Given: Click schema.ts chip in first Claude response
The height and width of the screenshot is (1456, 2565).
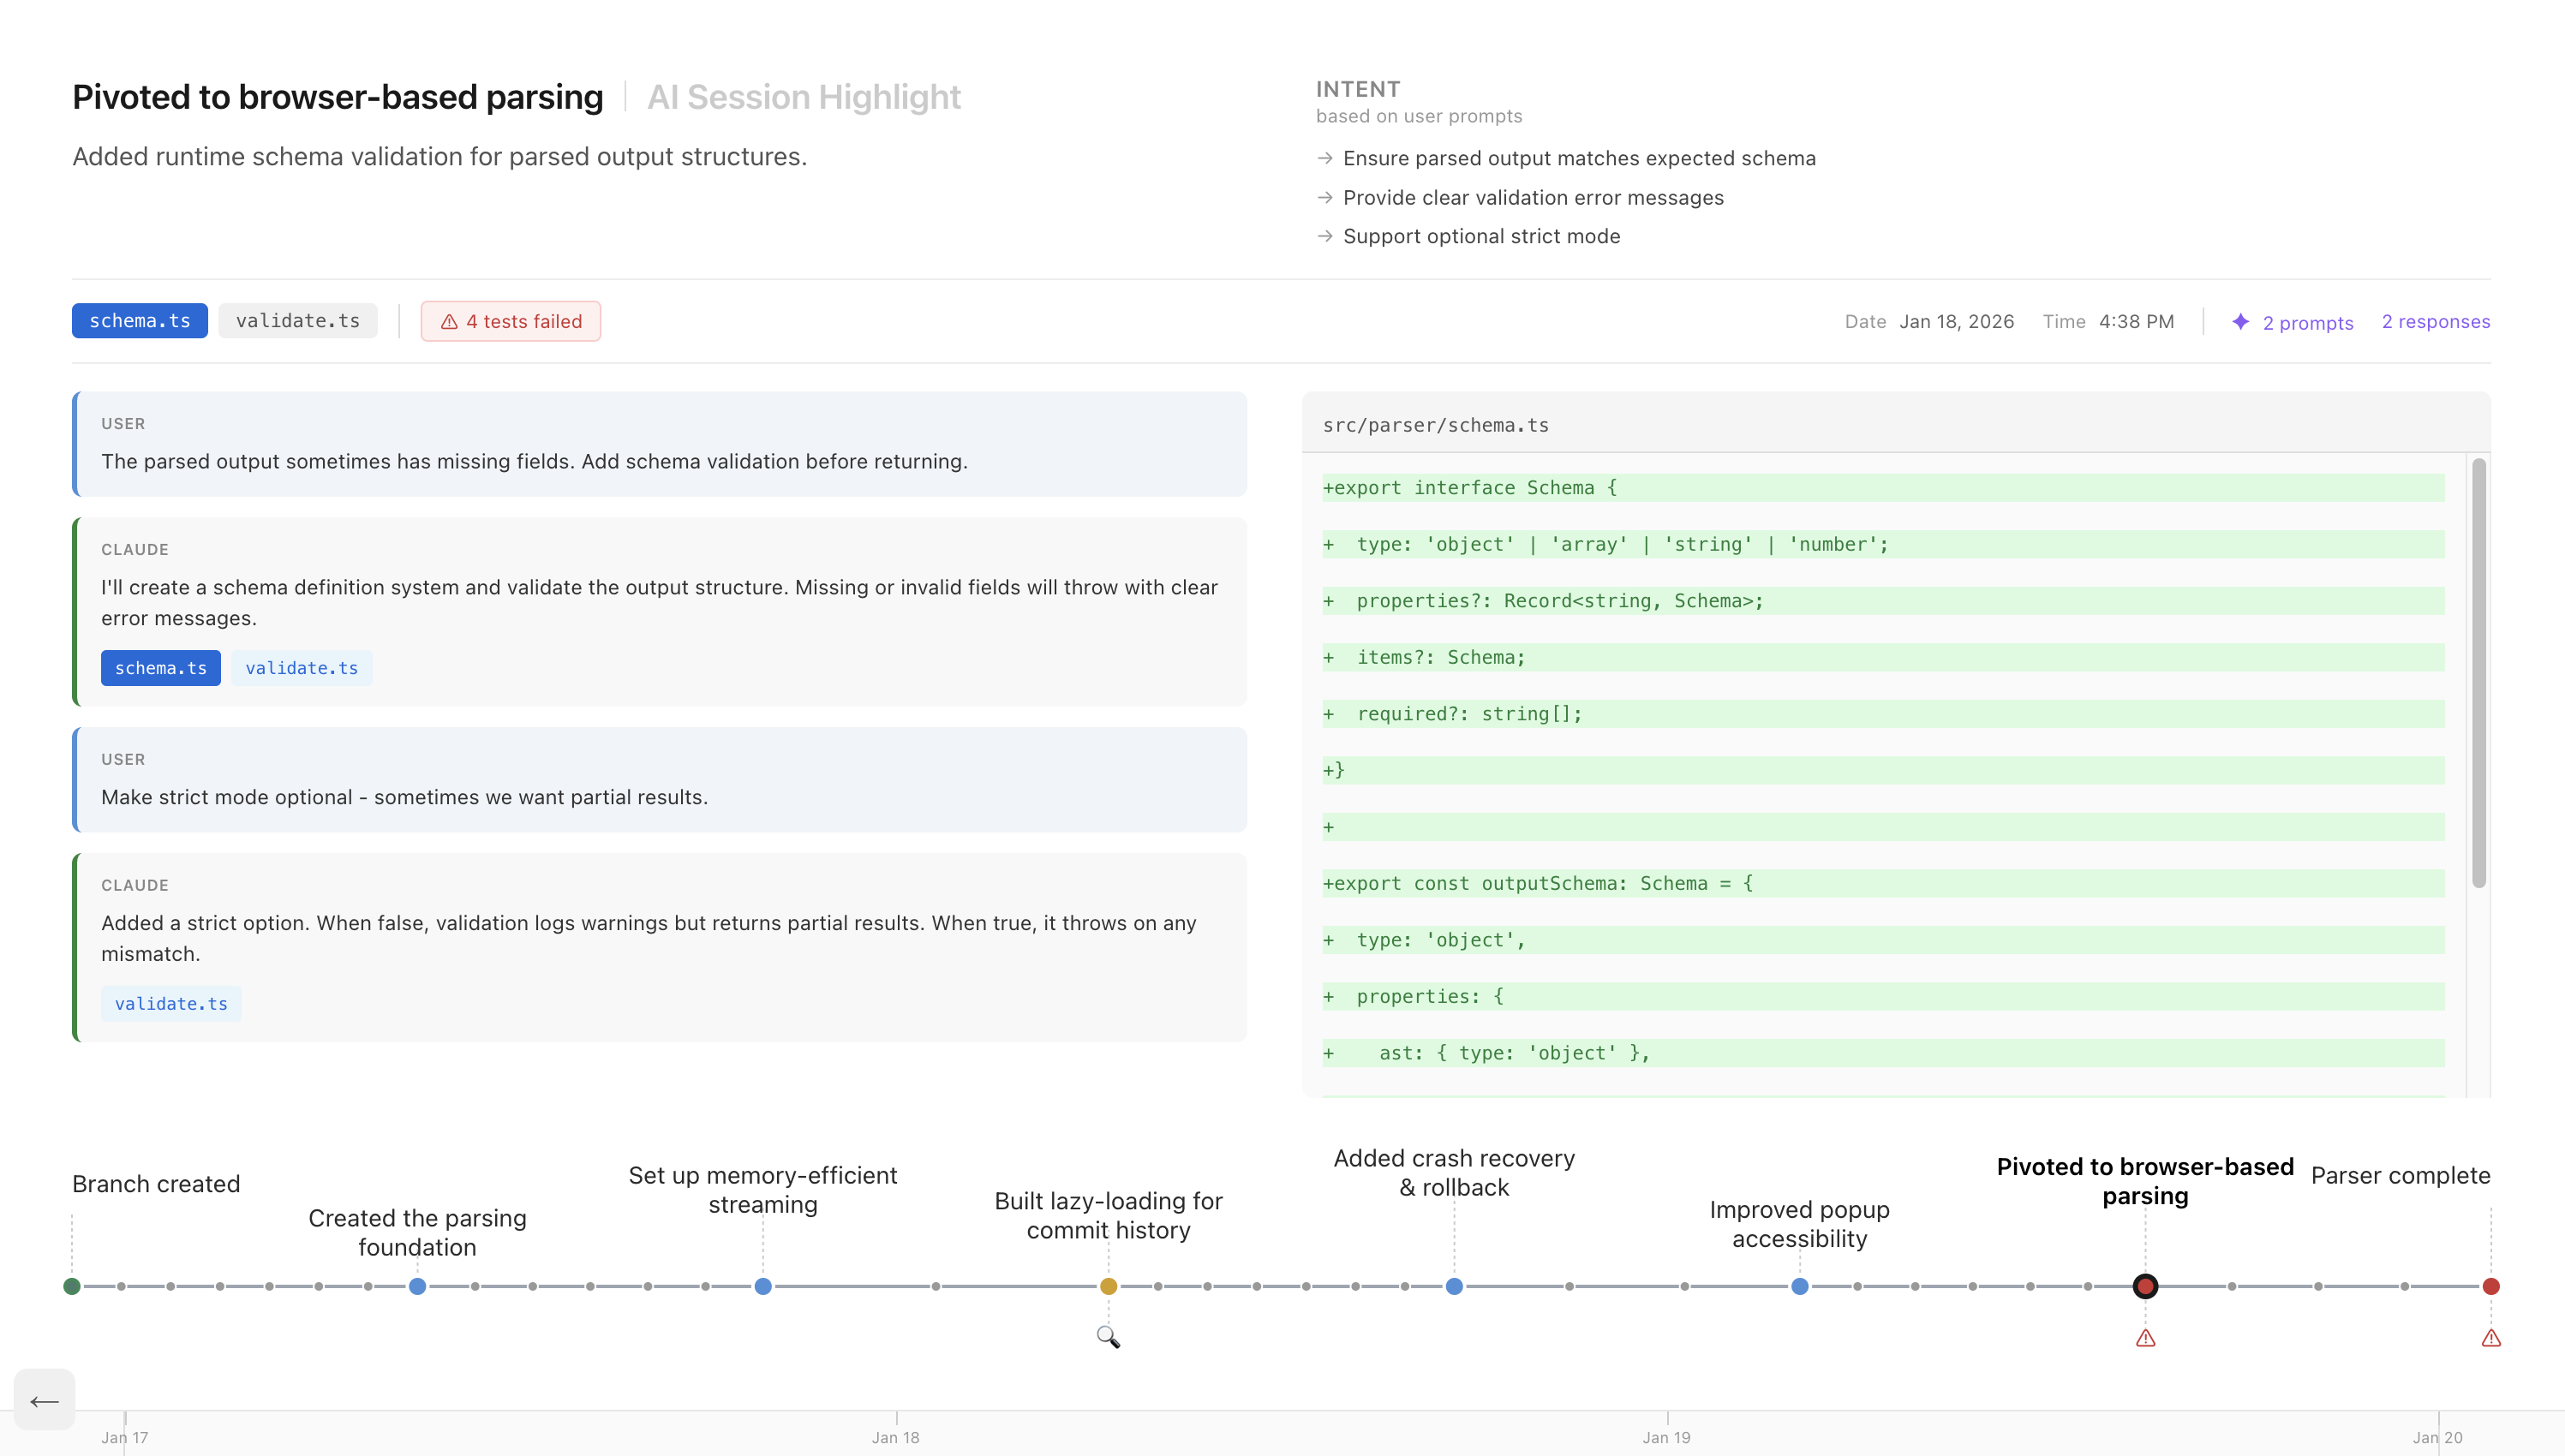Looking at the screenshot, I should coord(160,668).
